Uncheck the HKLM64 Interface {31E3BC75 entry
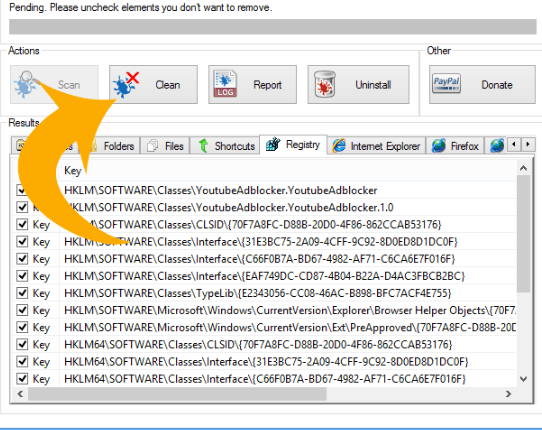The width and height of the screenshot is (542, 430). 22,362
